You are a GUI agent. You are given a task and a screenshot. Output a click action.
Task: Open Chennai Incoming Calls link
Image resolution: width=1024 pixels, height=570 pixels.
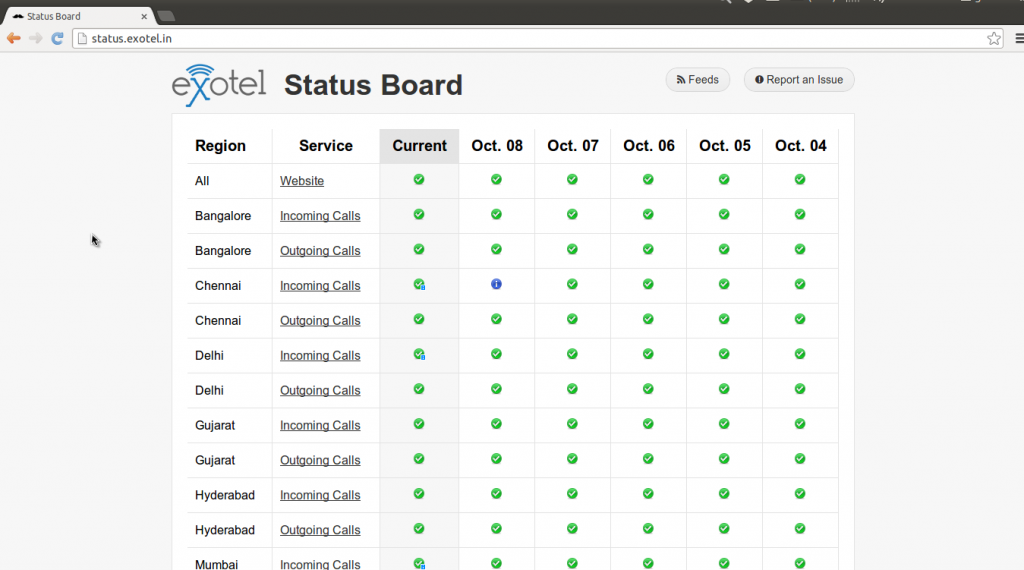tap(320, 285)
